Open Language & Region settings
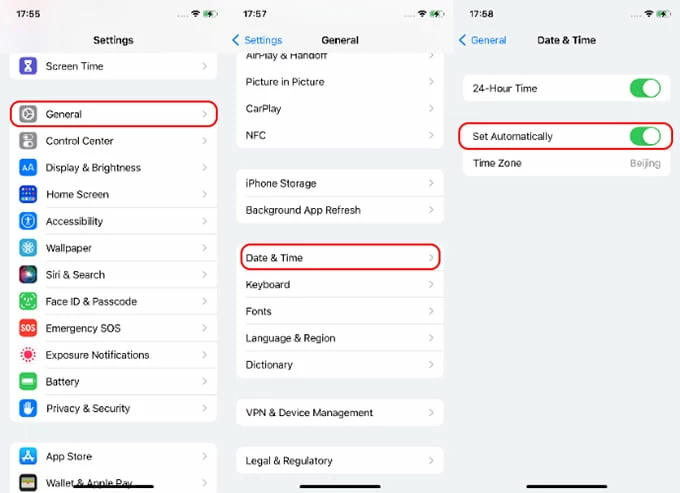 click(x=340, y=338)
